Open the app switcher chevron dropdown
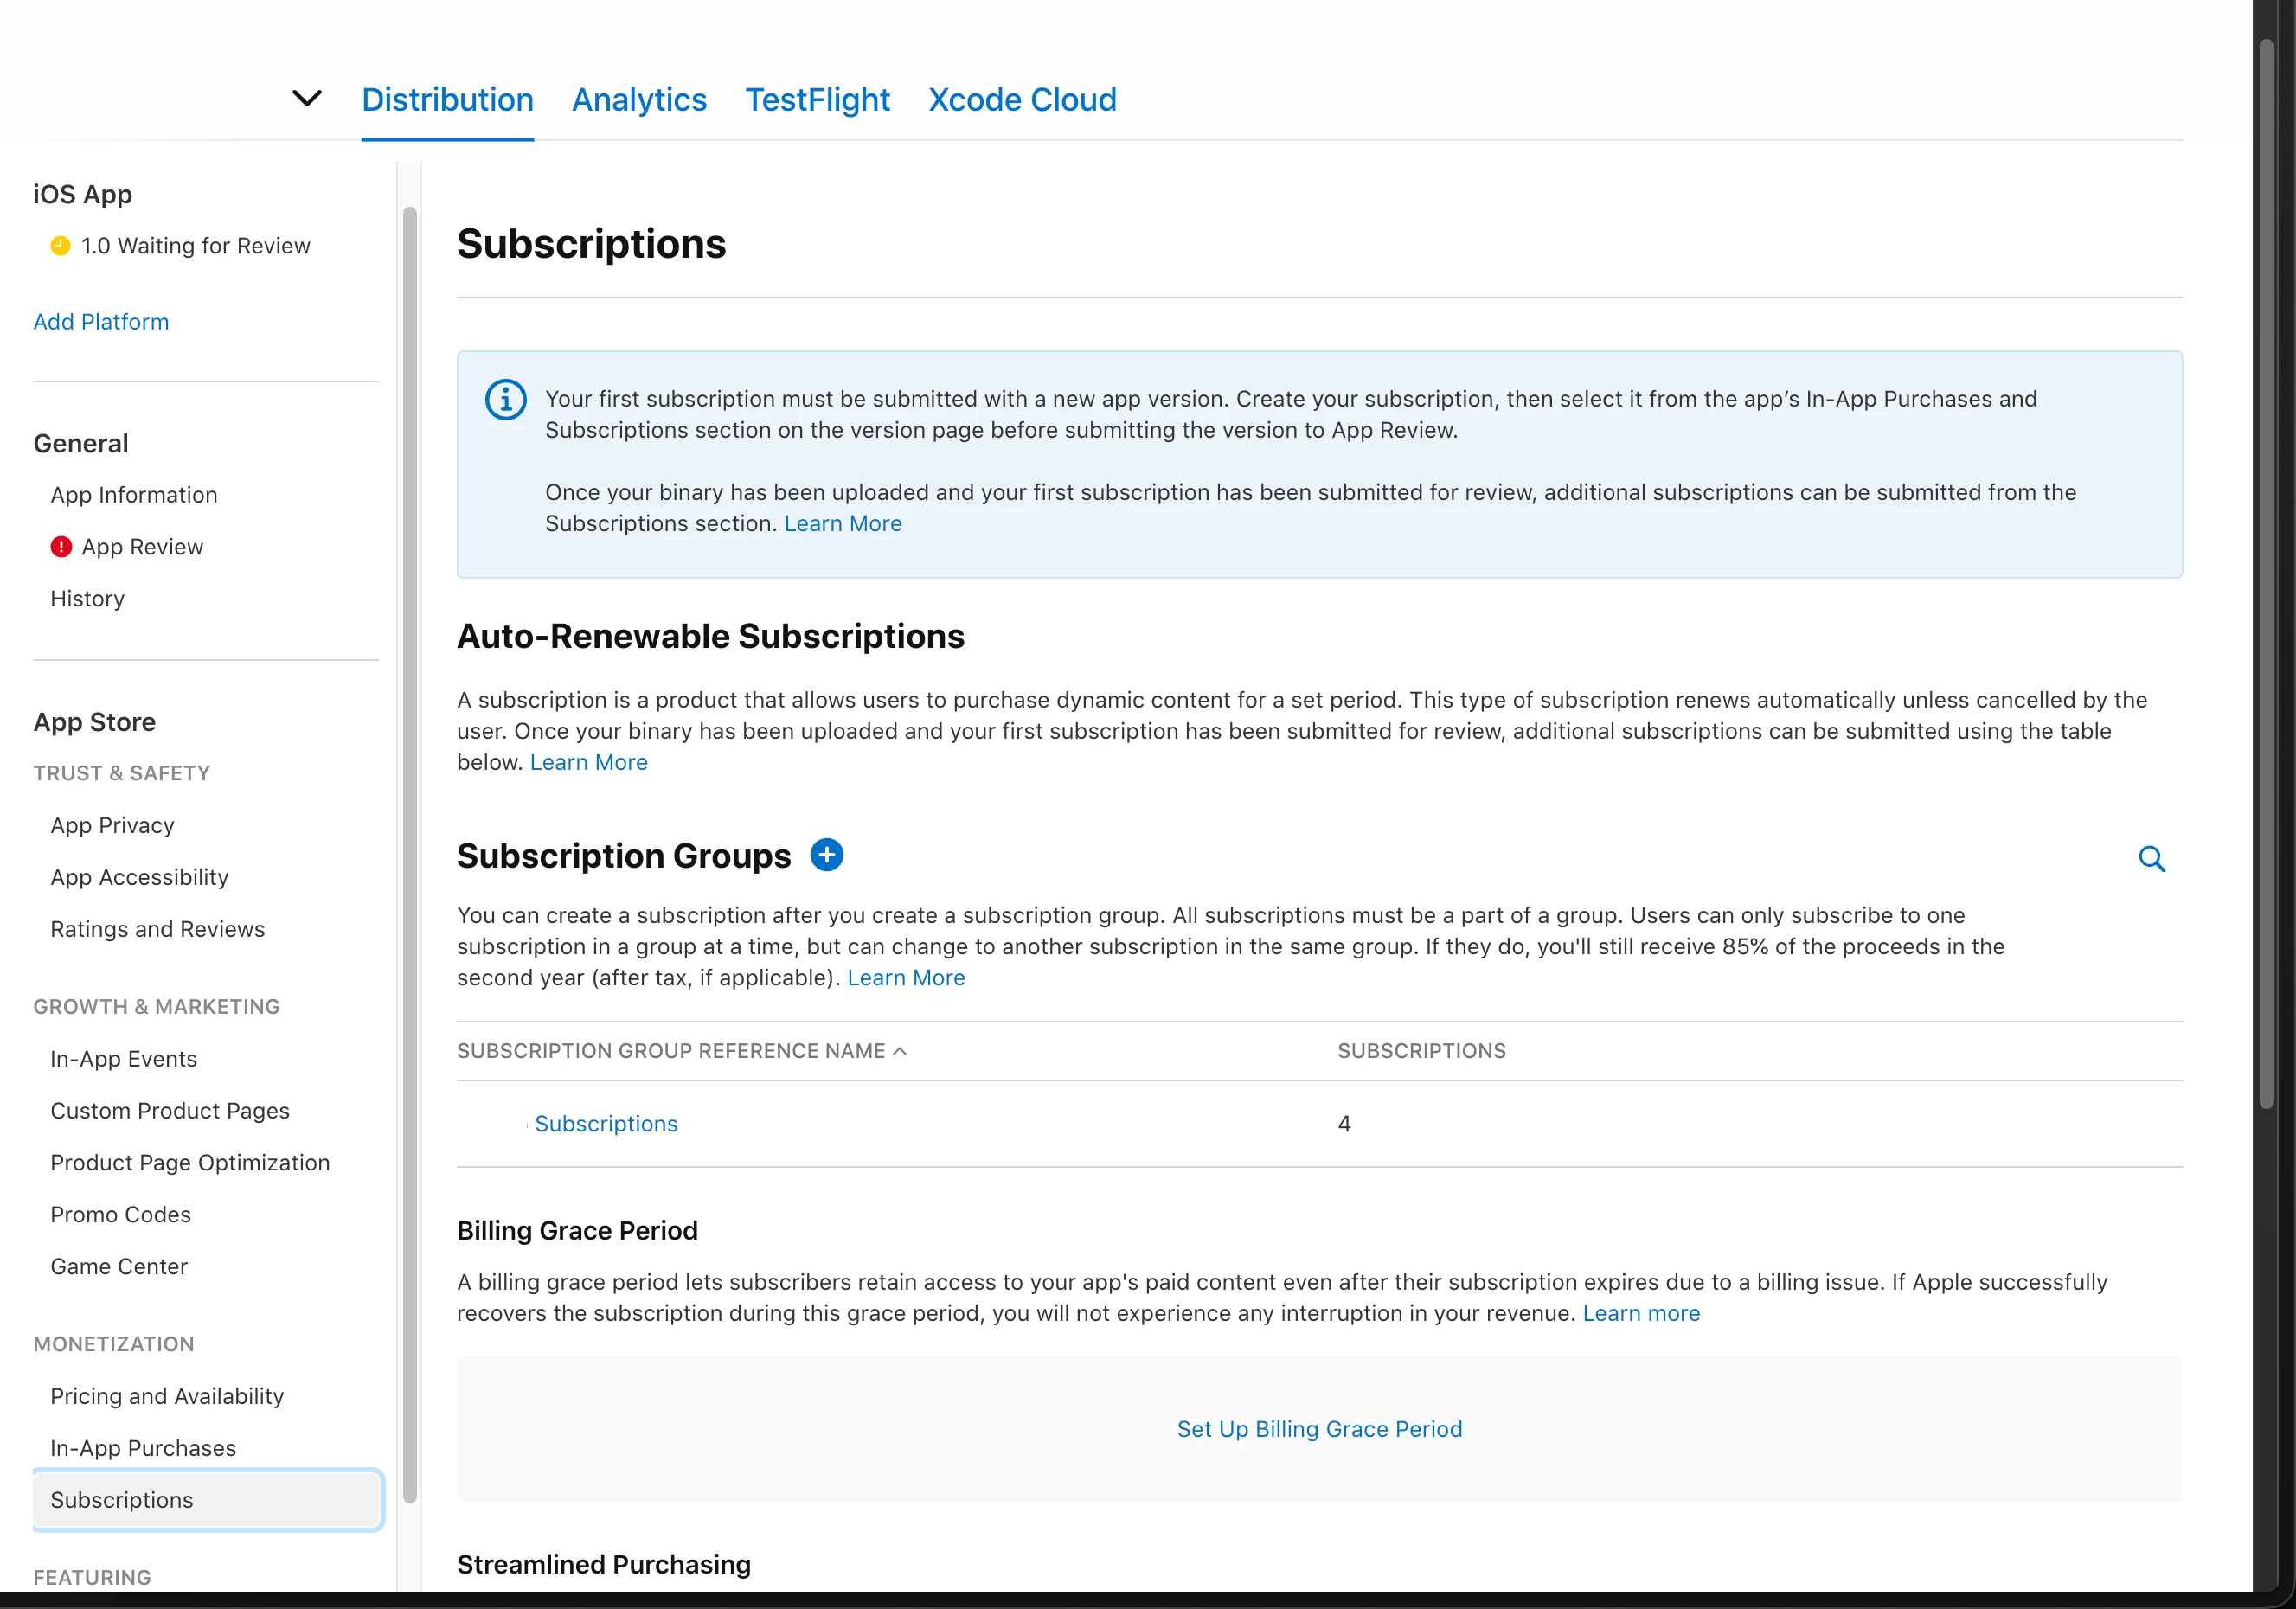This screenshot has height=1609, width=2296. click(x=306, y=98)
